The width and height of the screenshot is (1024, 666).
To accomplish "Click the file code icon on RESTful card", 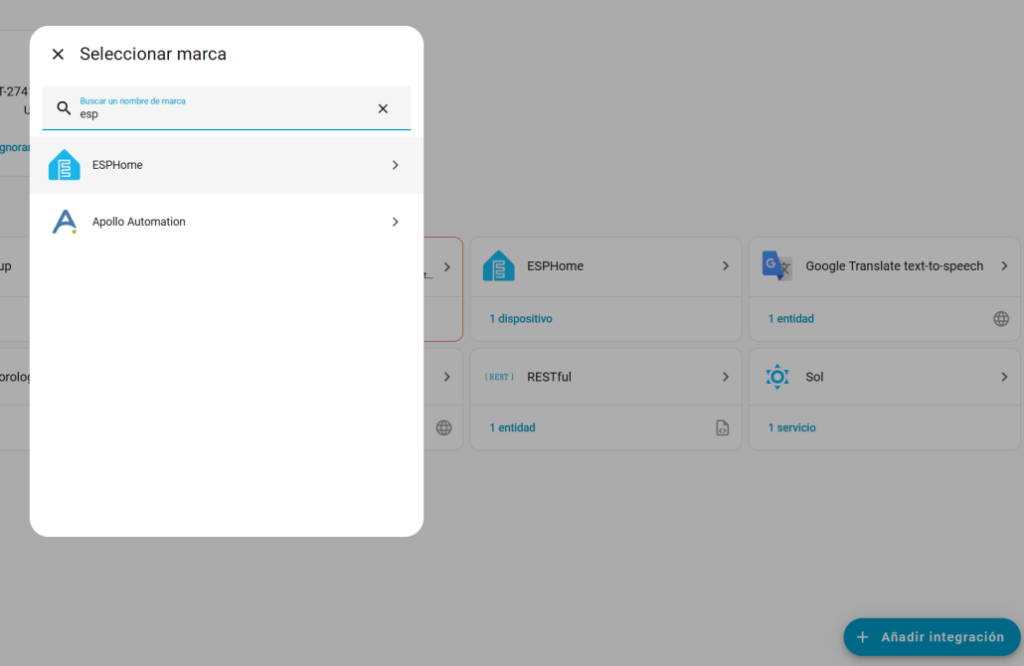I will click(722, 428).
